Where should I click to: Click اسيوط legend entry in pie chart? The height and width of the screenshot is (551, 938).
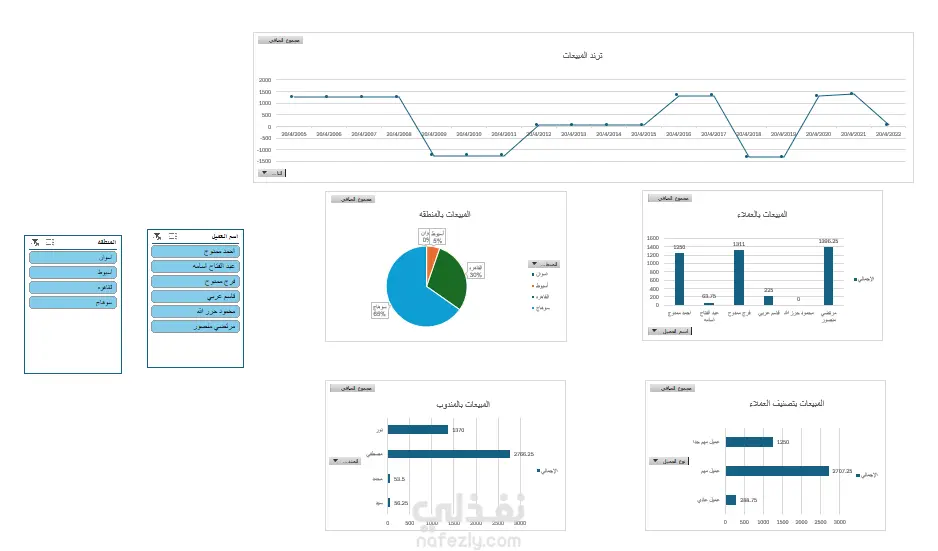[540, 285]
